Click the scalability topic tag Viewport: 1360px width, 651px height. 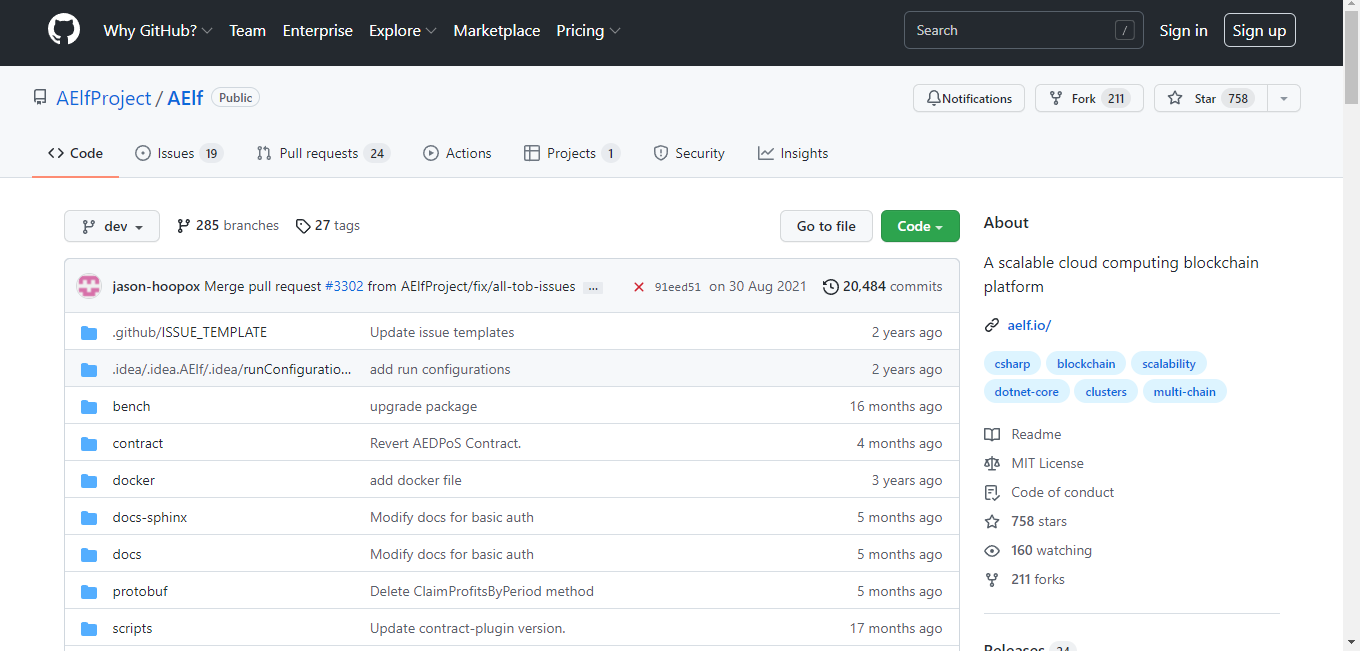[1169, 364]
